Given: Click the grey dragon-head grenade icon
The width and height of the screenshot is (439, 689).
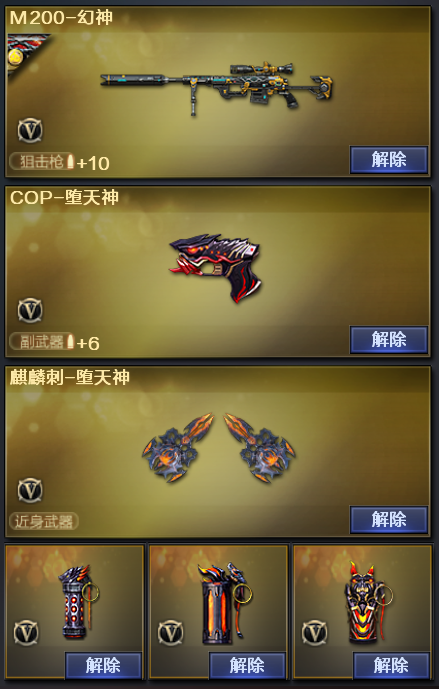Looking at the screenshot, I should point(78,602).
